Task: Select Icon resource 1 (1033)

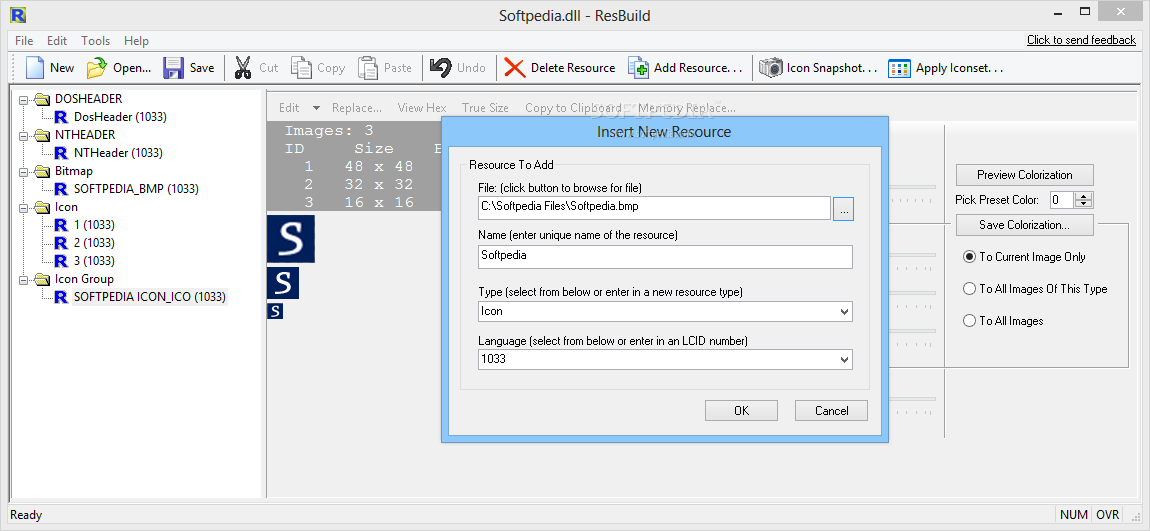Action: (x=94, y=225)
